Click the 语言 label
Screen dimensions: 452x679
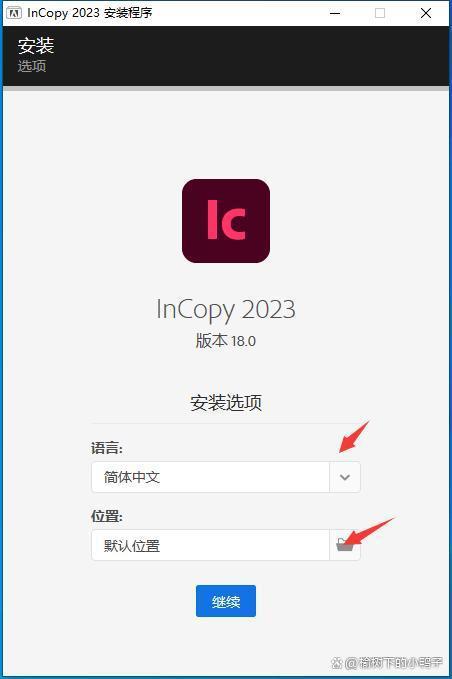click(x=107, y=448)
